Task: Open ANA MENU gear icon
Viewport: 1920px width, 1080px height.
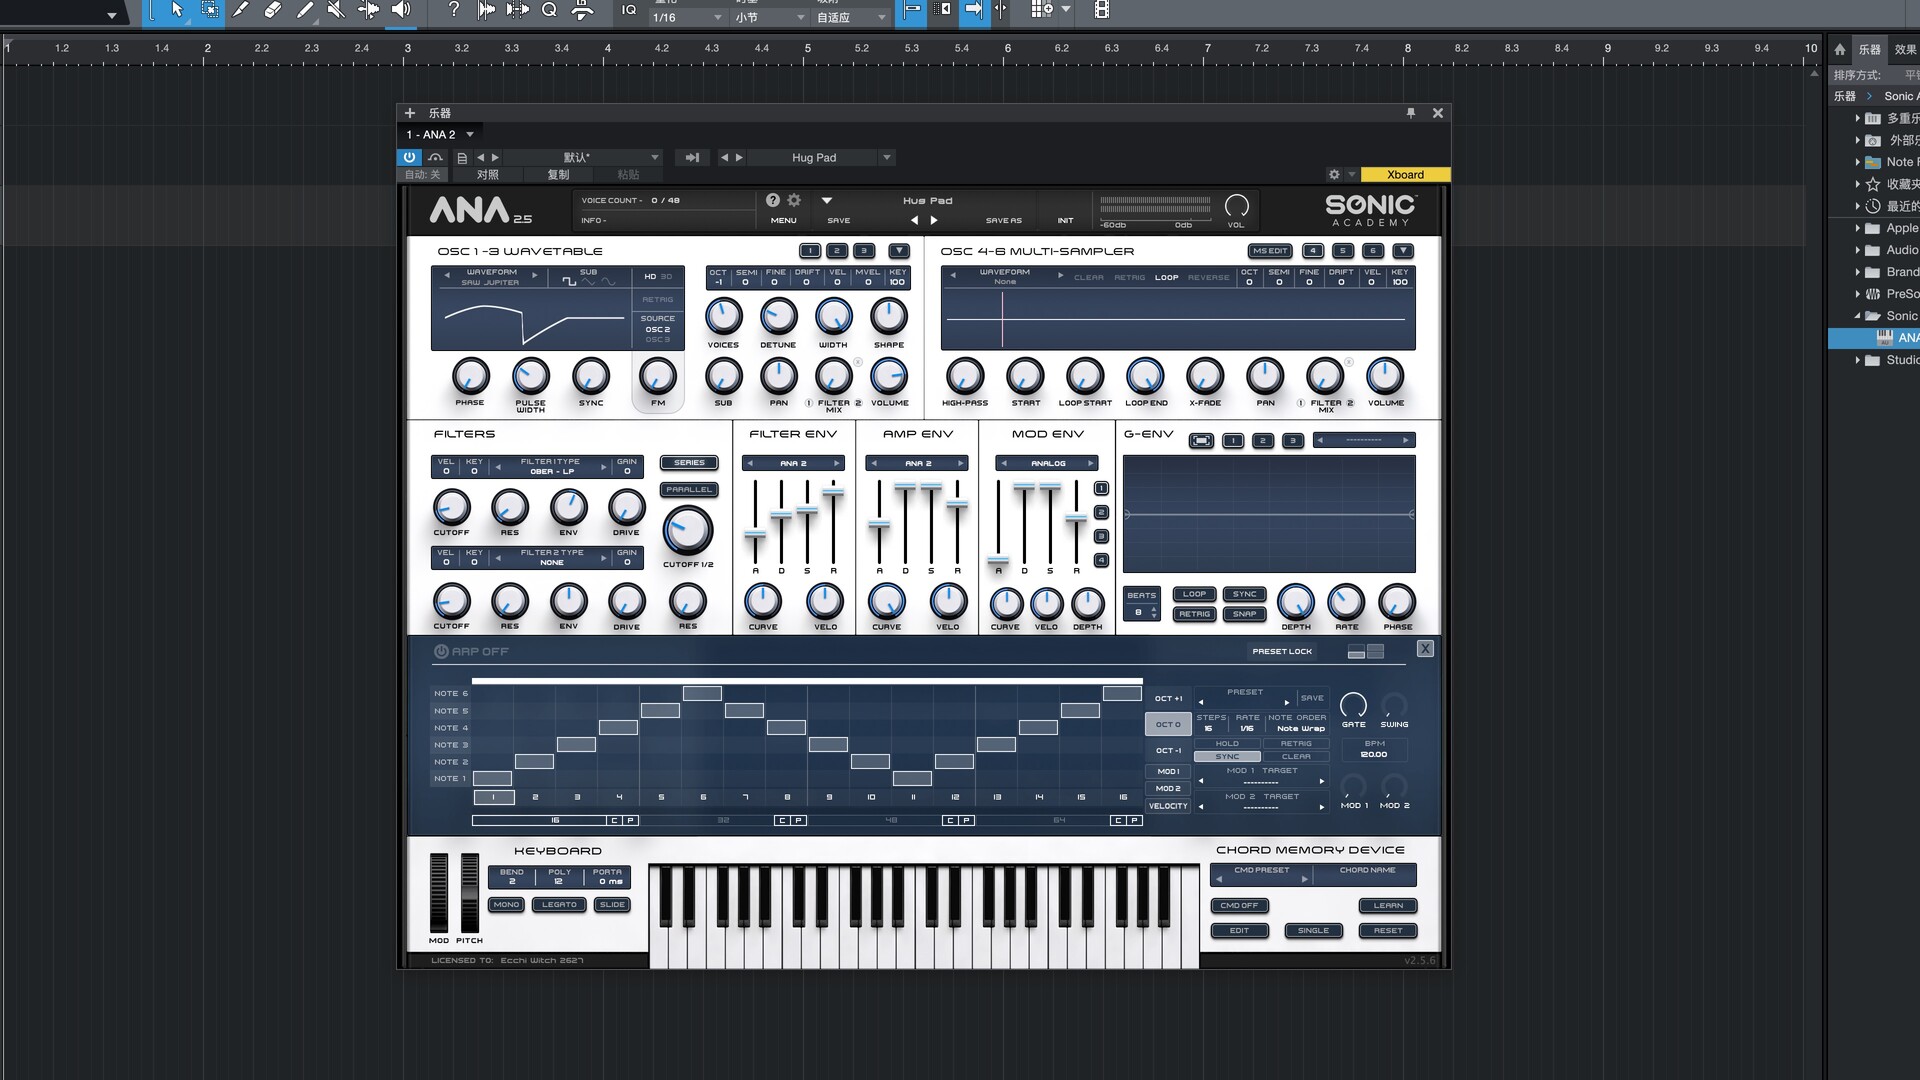Action: [794, 200]
